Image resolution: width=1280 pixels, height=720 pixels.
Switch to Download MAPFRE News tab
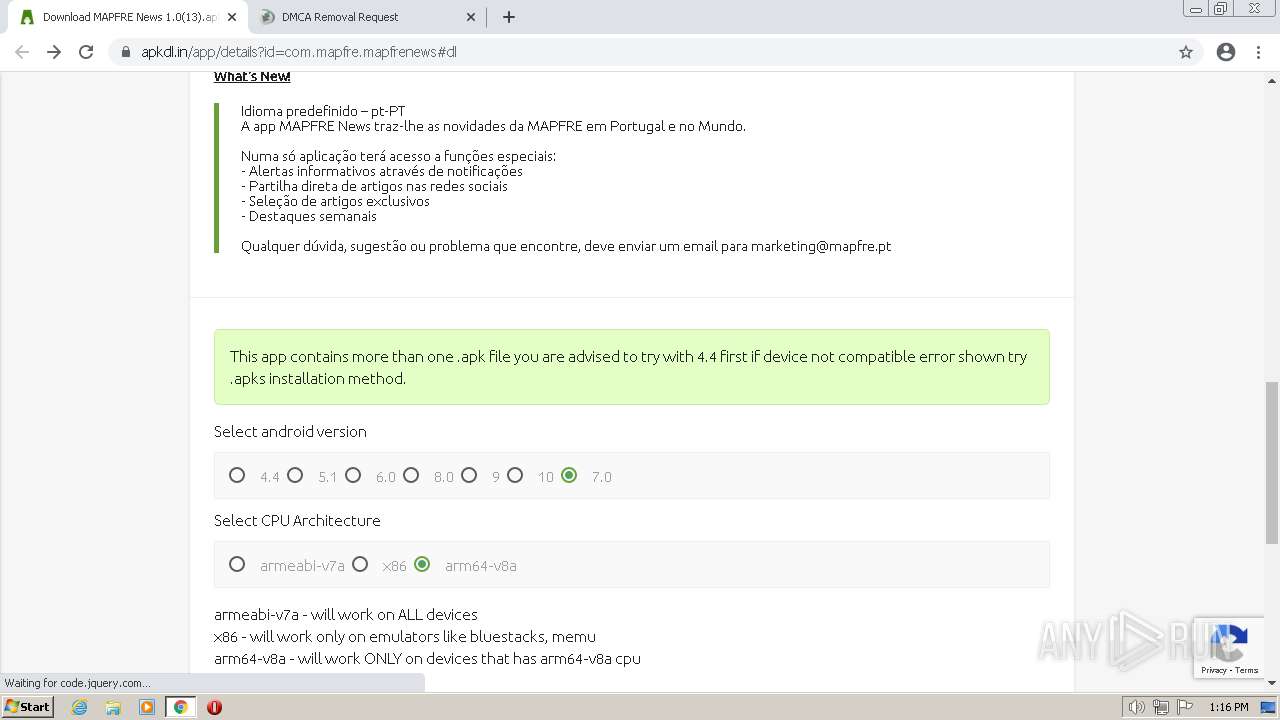[128, 17]
